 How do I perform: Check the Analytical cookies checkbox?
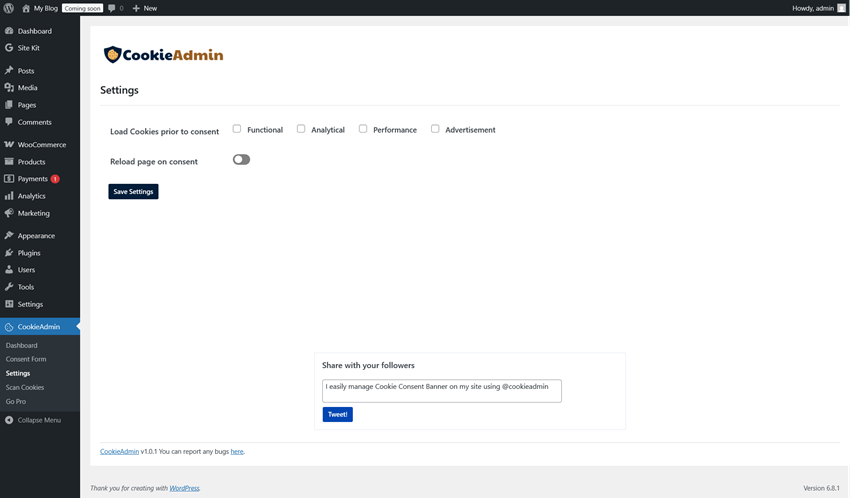coord(301,129)
